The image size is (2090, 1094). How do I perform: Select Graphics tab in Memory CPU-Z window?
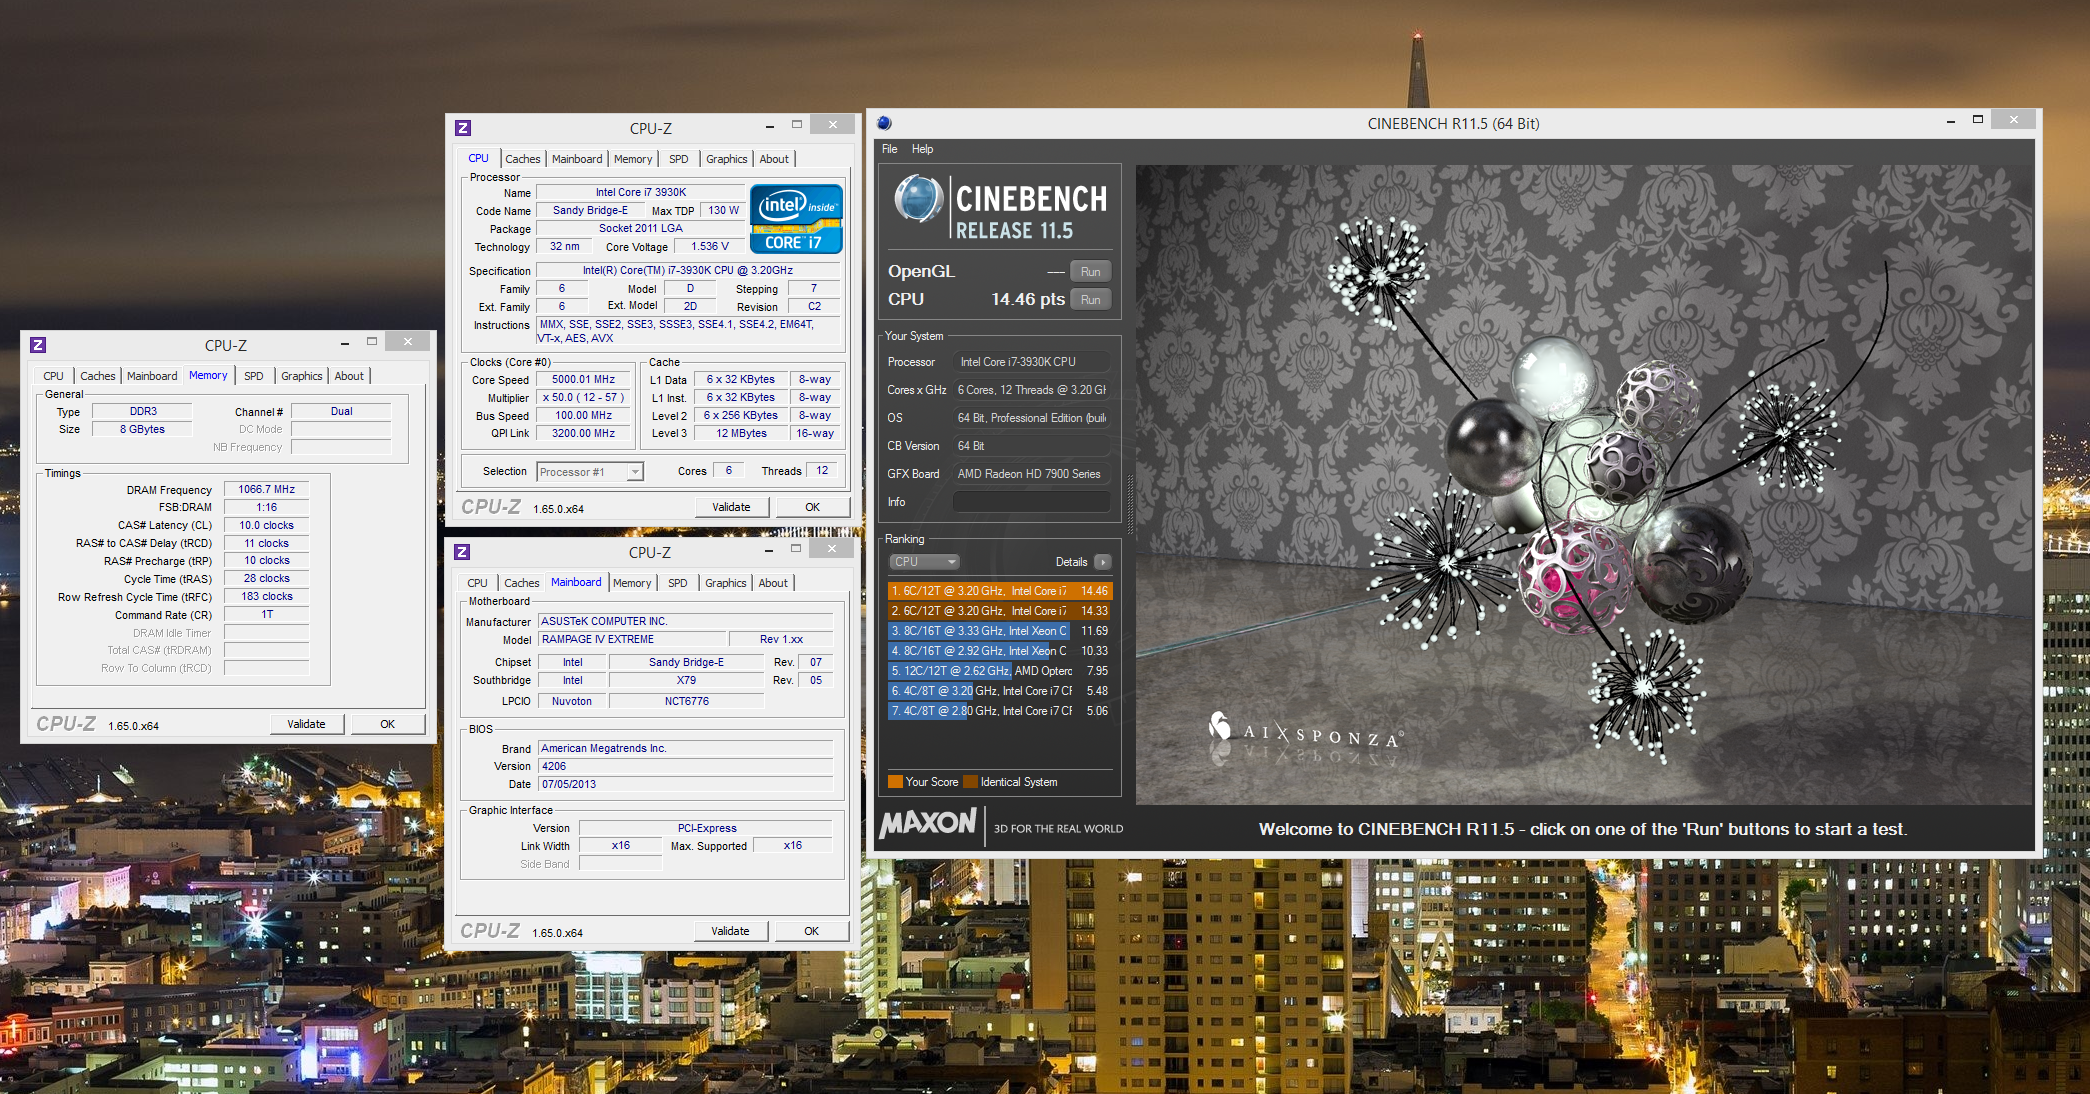301,376
